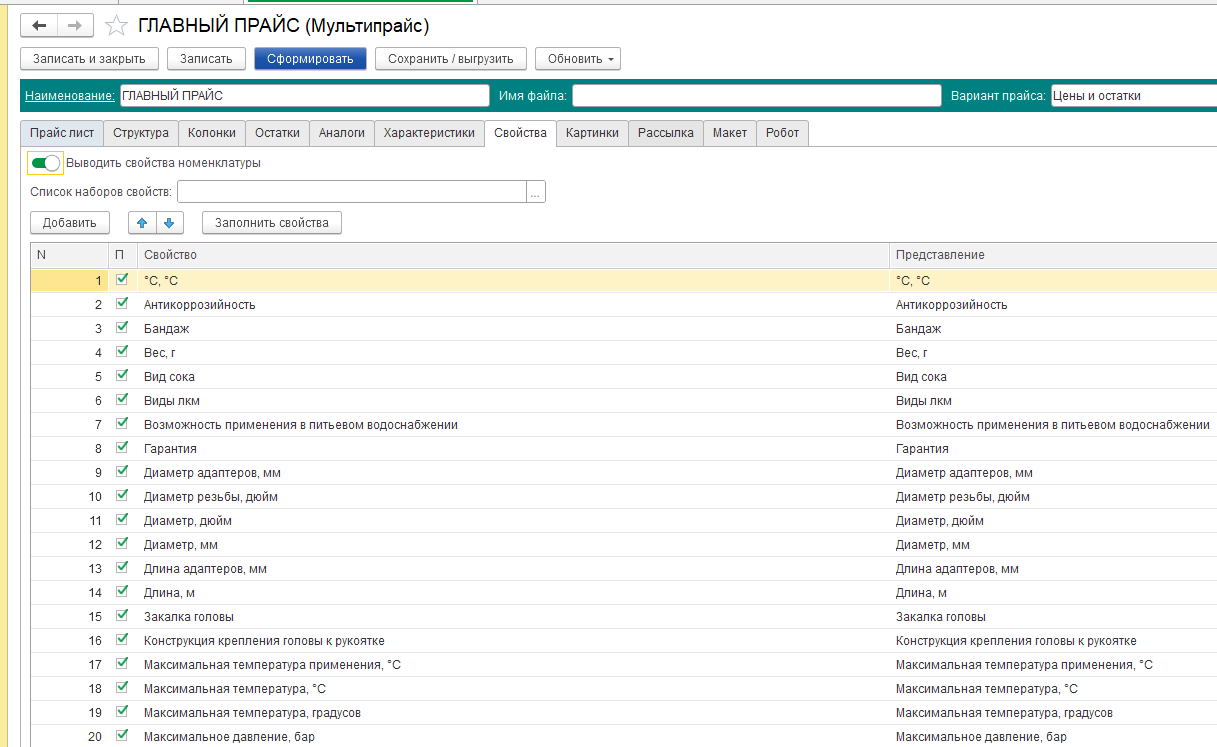The height and width of the screenshot is (747, 1217).
Task: Uncheck the checkbox for Бандаж row
Action: 123,328
